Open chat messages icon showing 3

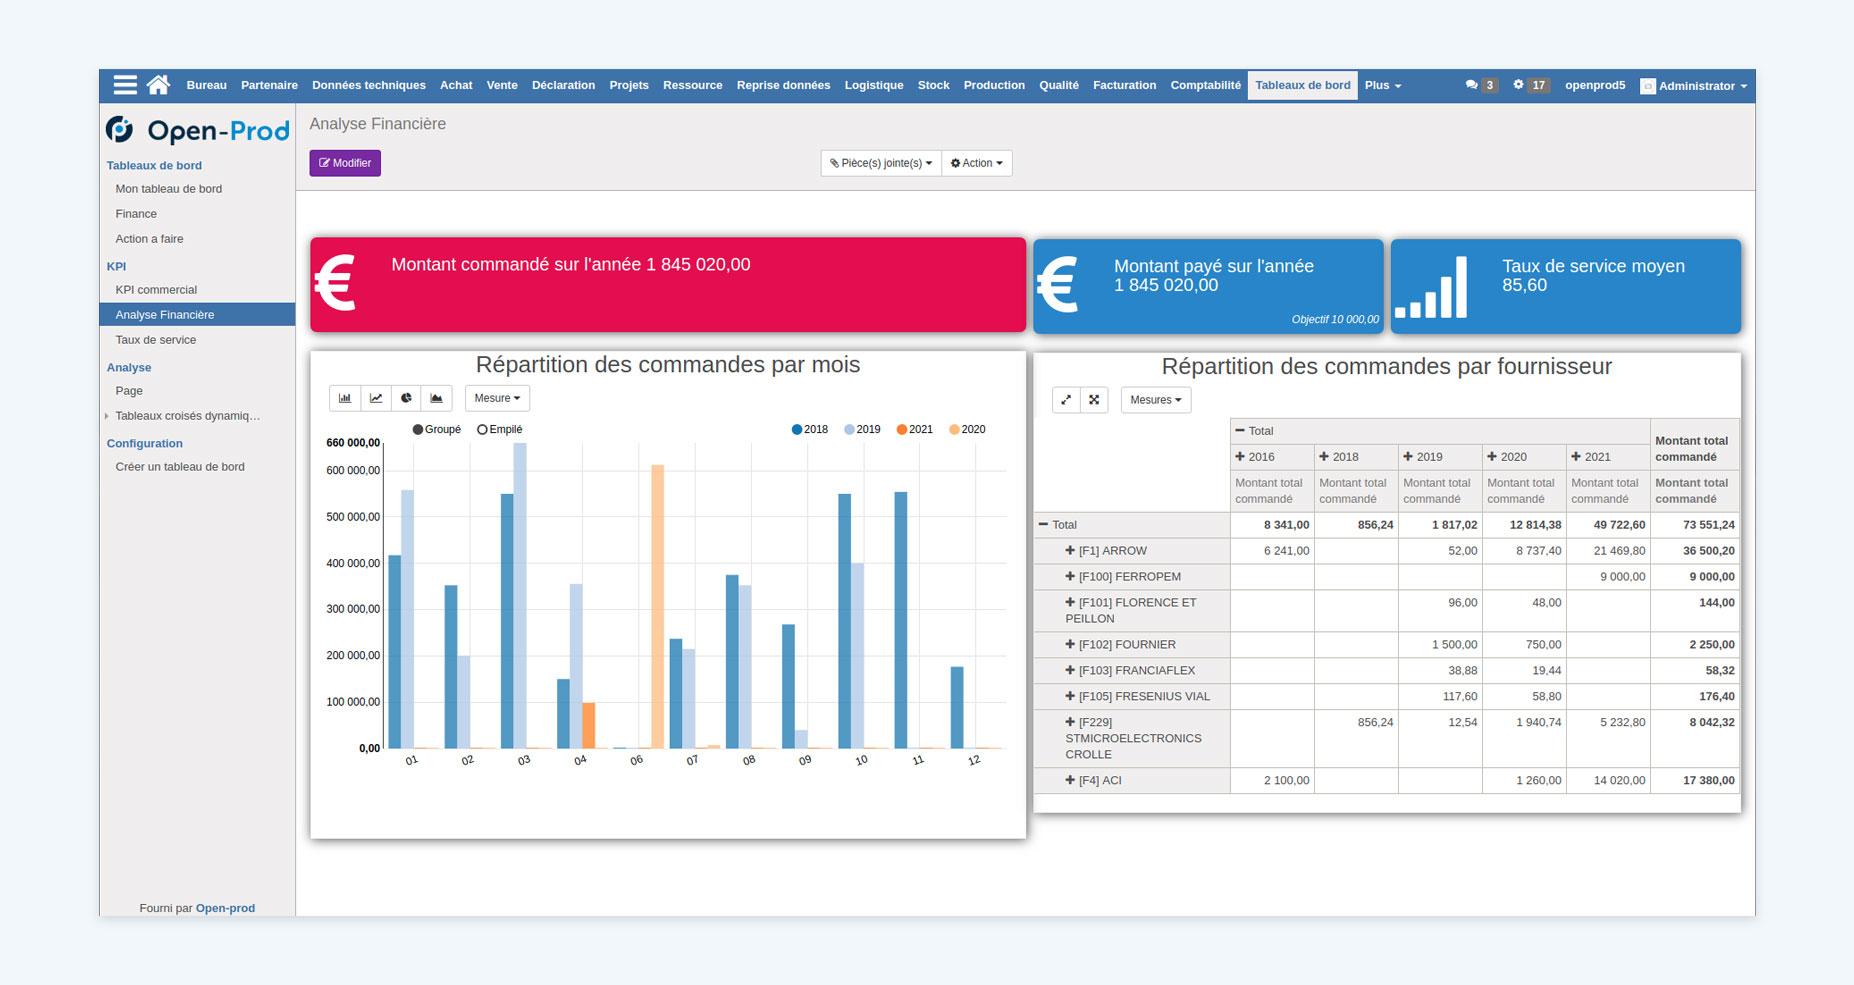[x=1480, y=85]
